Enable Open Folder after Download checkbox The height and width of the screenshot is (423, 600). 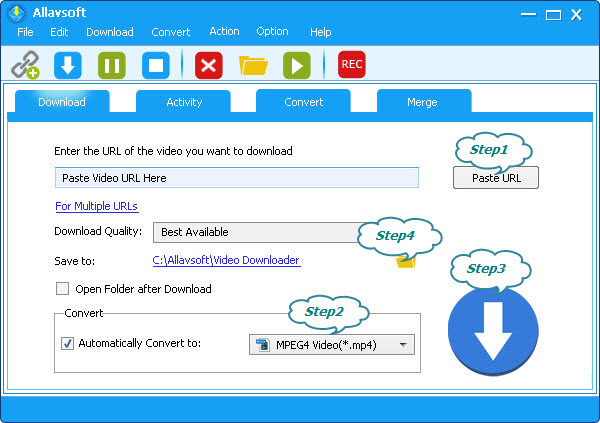point(62,289)
